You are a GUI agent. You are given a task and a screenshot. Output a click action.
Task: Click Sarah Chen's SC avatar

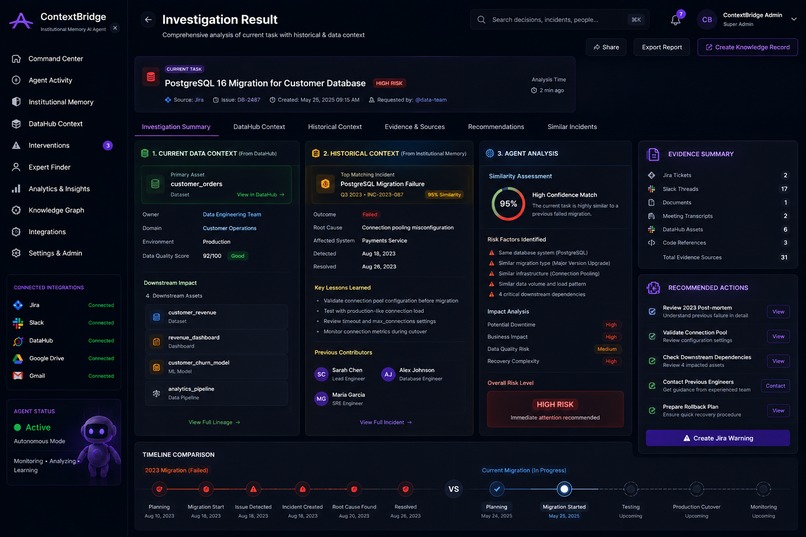tap(321, 374)
